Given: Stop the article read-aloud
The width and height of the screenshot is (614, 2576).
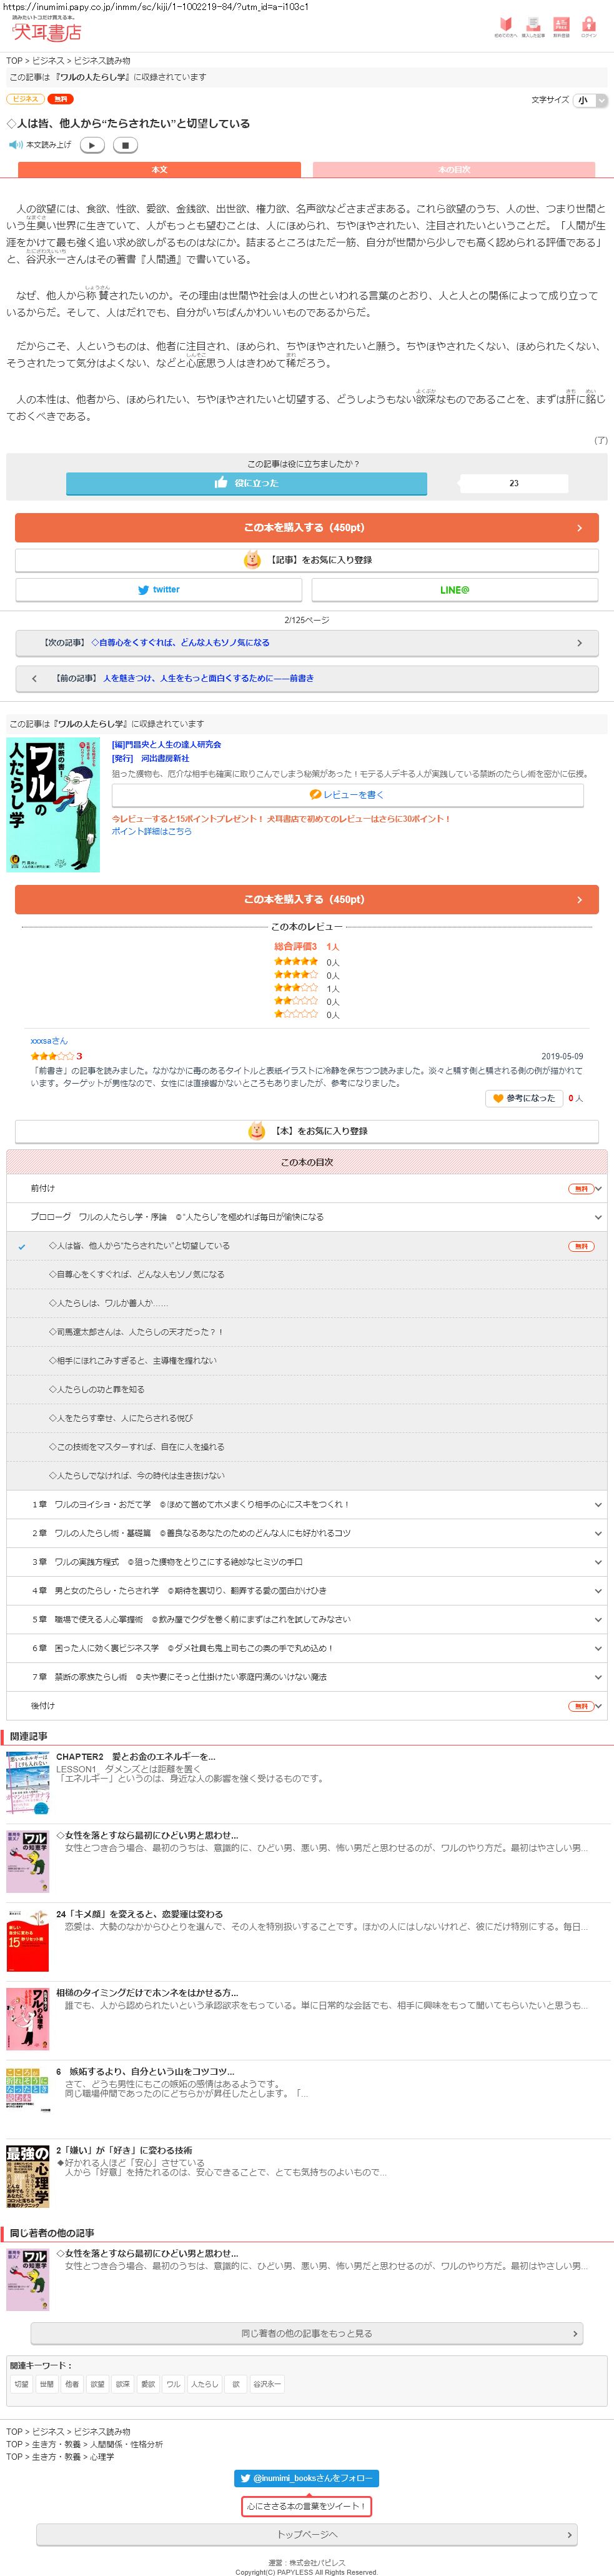Looking at the screenshot, I should pyautogui.click(x=124, y=145).
